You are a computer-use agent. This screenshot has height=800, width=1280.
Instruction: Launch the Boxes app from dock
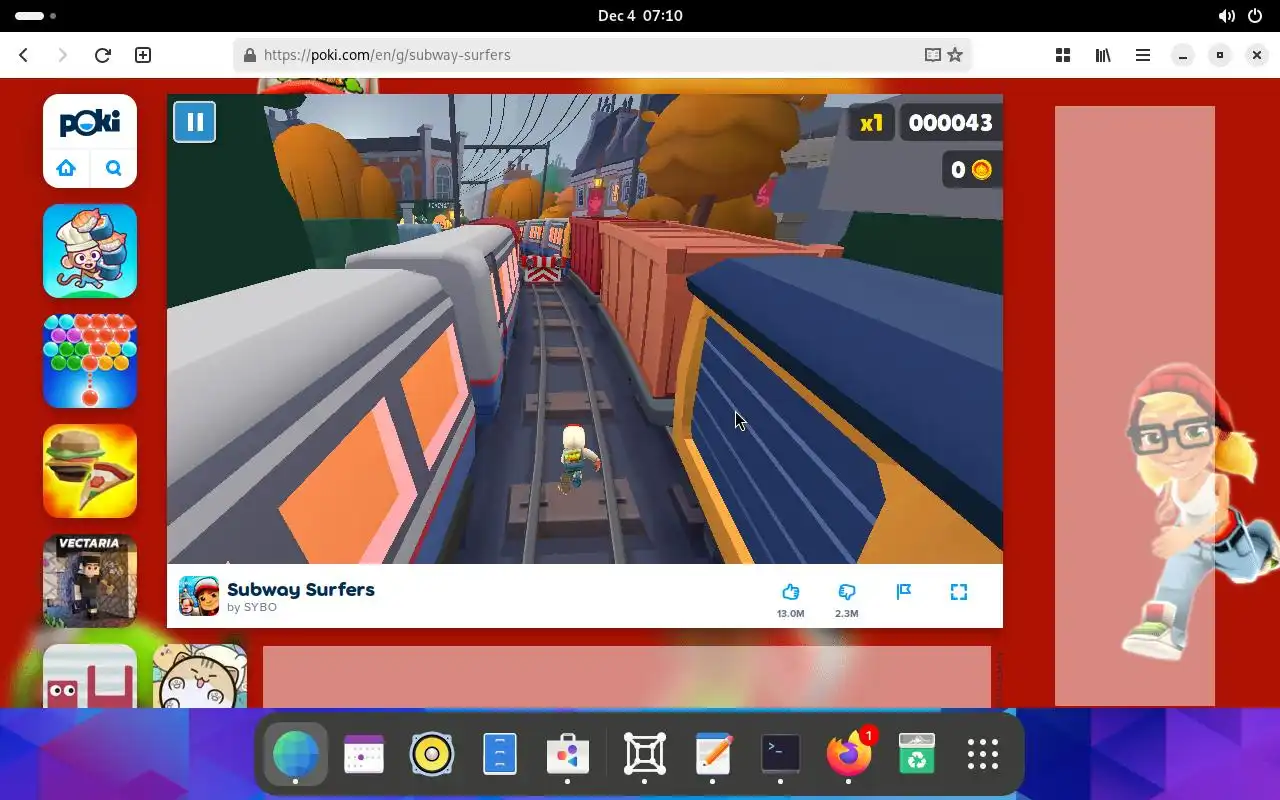[x=645, y=754]
